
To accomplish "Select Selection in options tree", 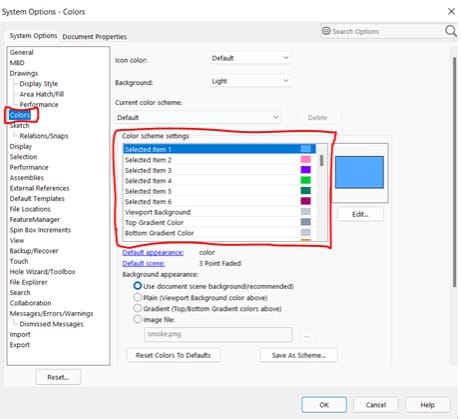I will click(x=23, y=157).
